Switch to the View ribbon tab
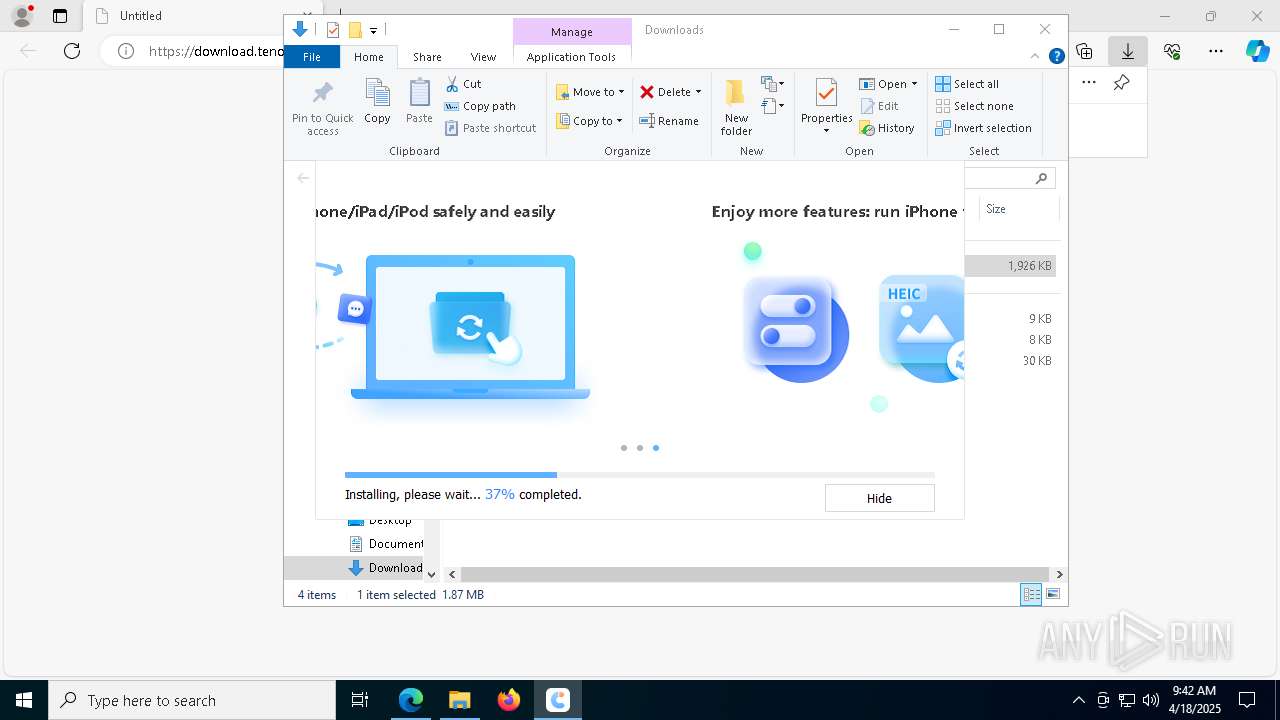 point(483,57)
